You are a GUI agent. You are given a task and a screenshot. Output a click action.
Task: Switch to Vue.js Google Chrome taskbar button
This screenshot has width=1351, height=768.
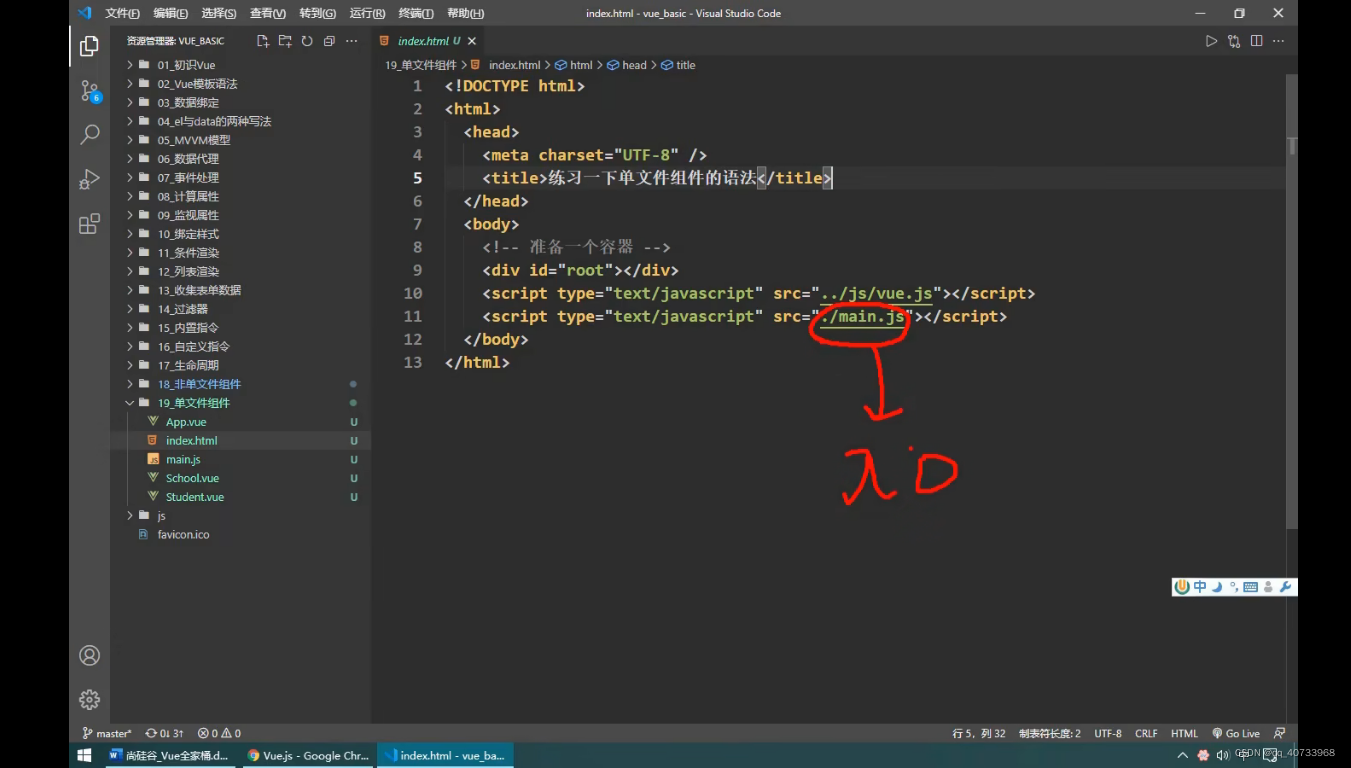pyautogui.click(x=308, y=755)
